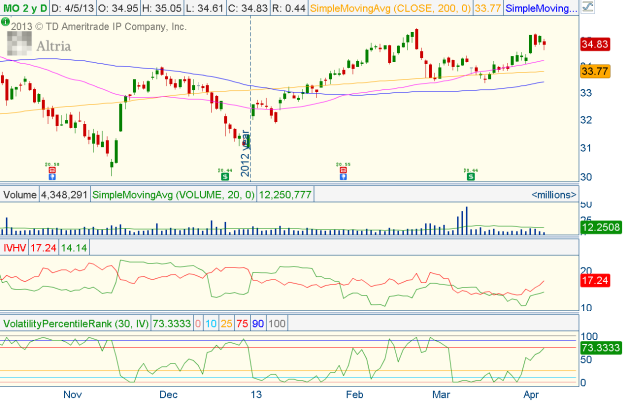The image size is (625, 401).
Task: Click the 30 price axis label
Action: [586, 177]
